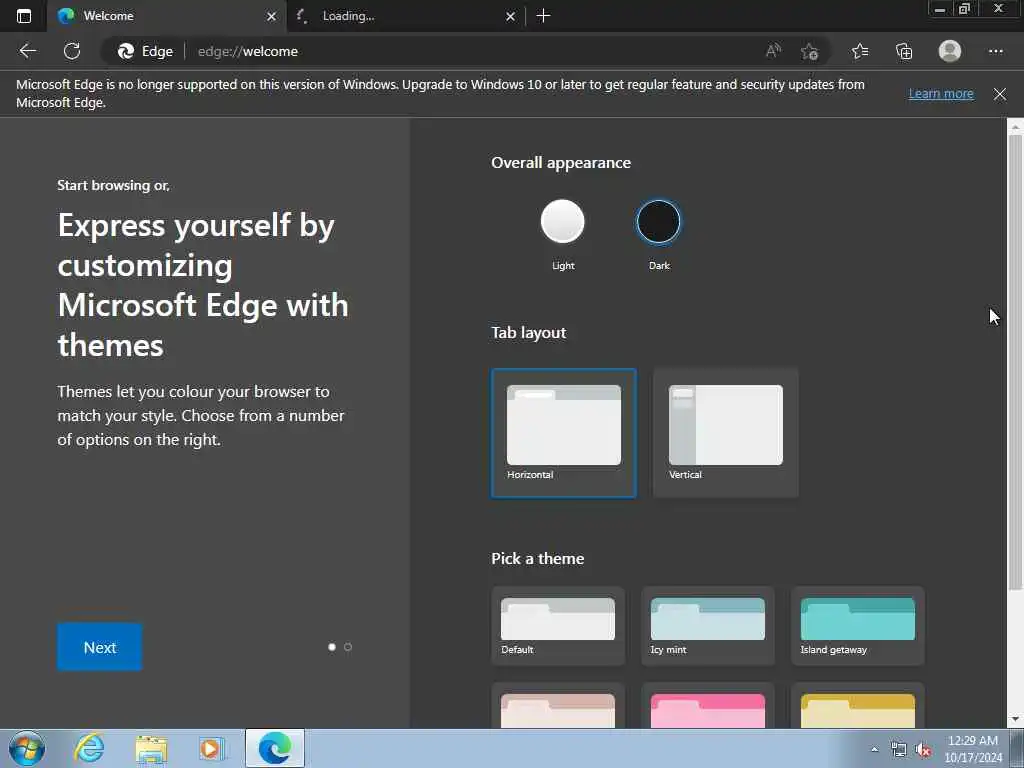Reload the page with refresh icon
The image size is (1024, 768).
[x=72, y=51]
